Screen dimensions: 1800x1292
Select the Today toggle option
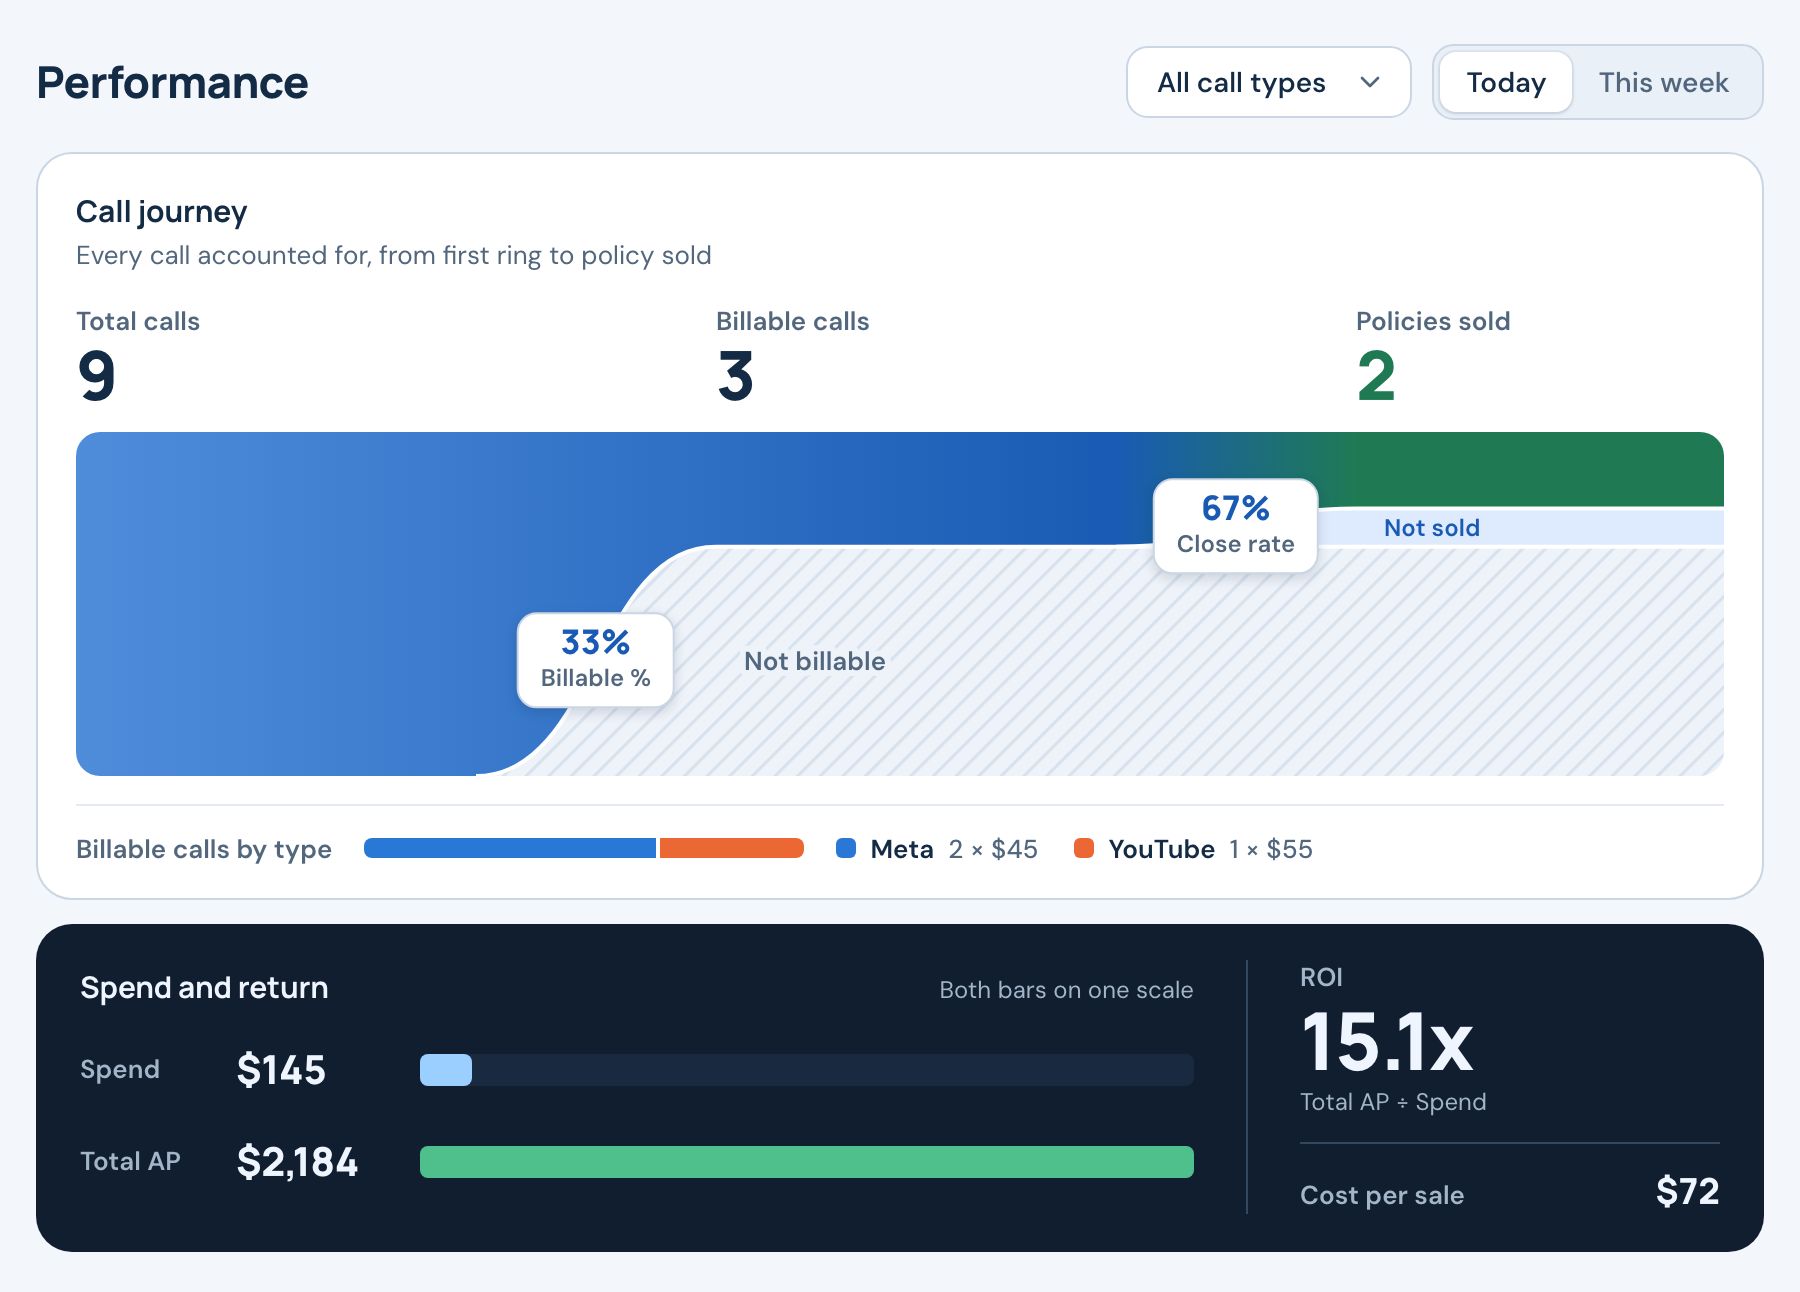point(1506,82)
